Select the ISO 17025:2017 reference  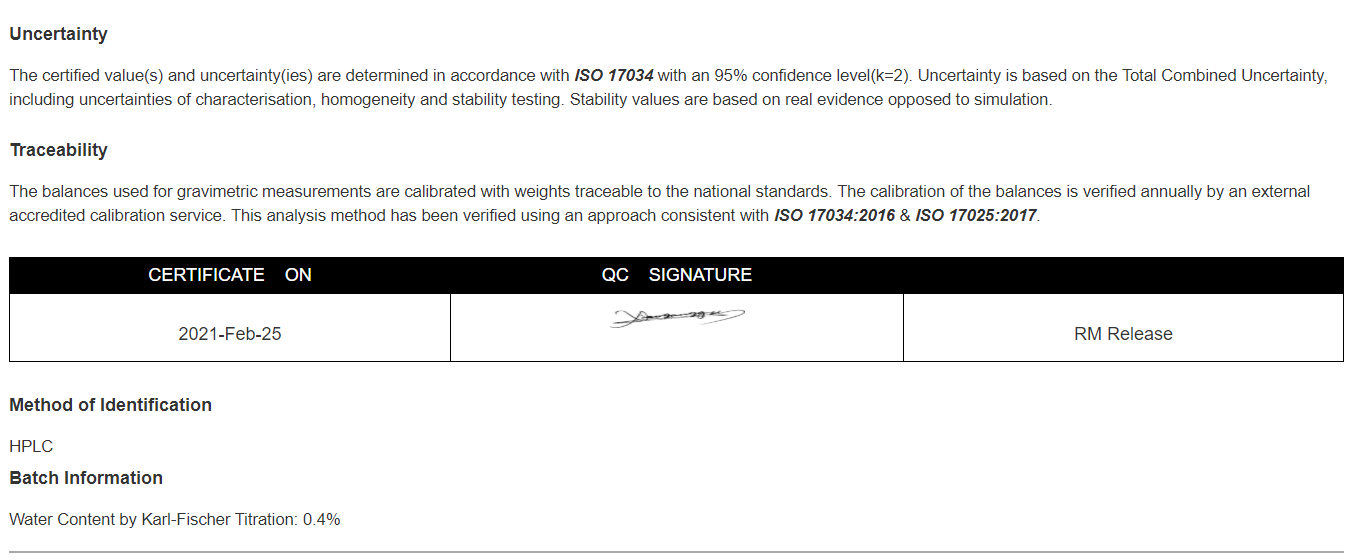click(x=976, y=216)
